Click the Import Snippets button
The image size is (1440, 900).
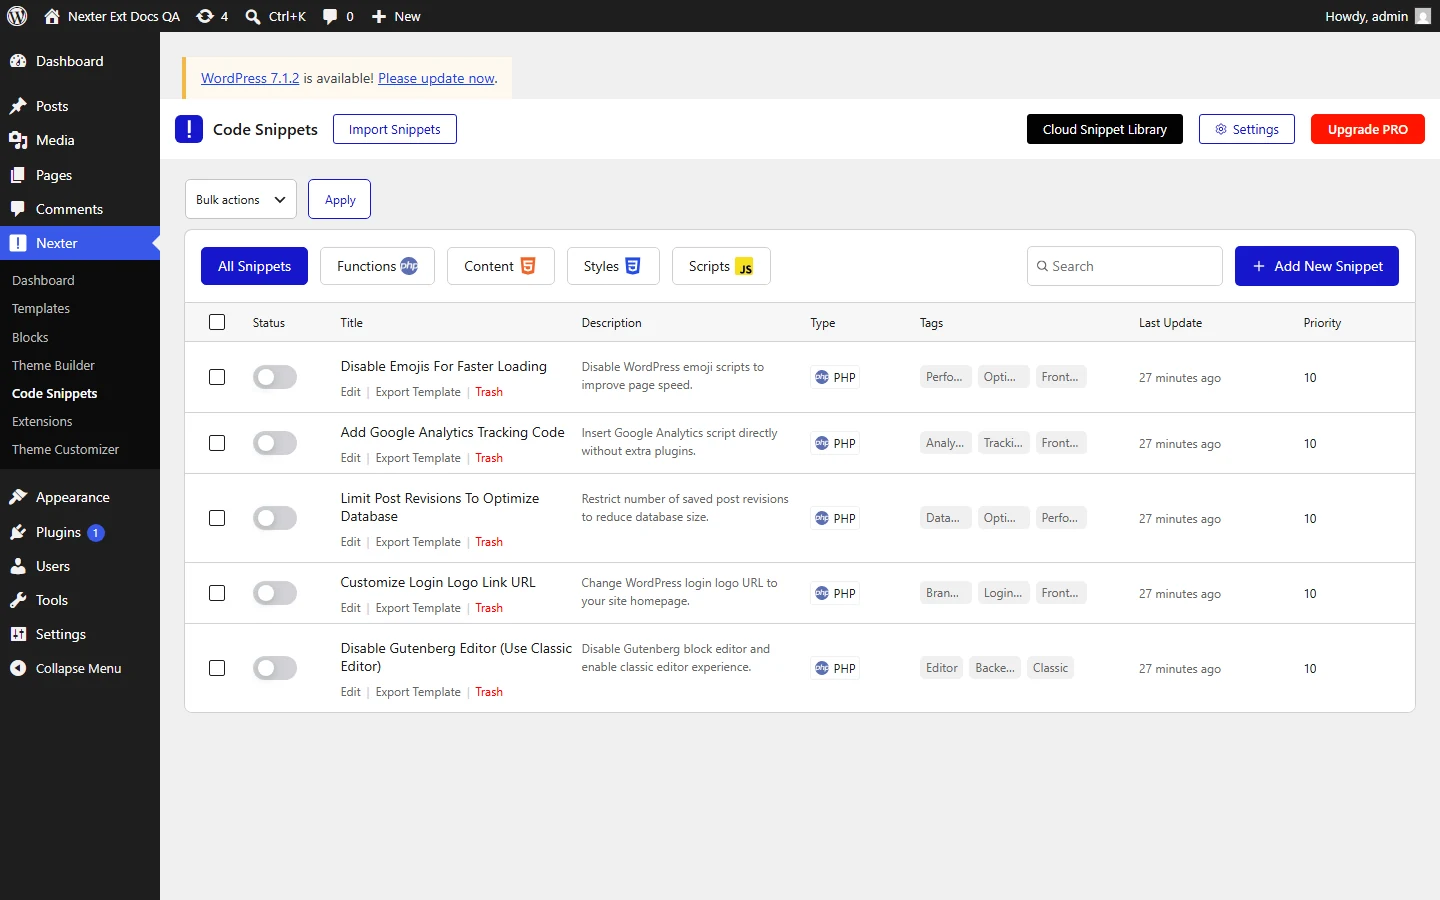(x=395, y=129)
